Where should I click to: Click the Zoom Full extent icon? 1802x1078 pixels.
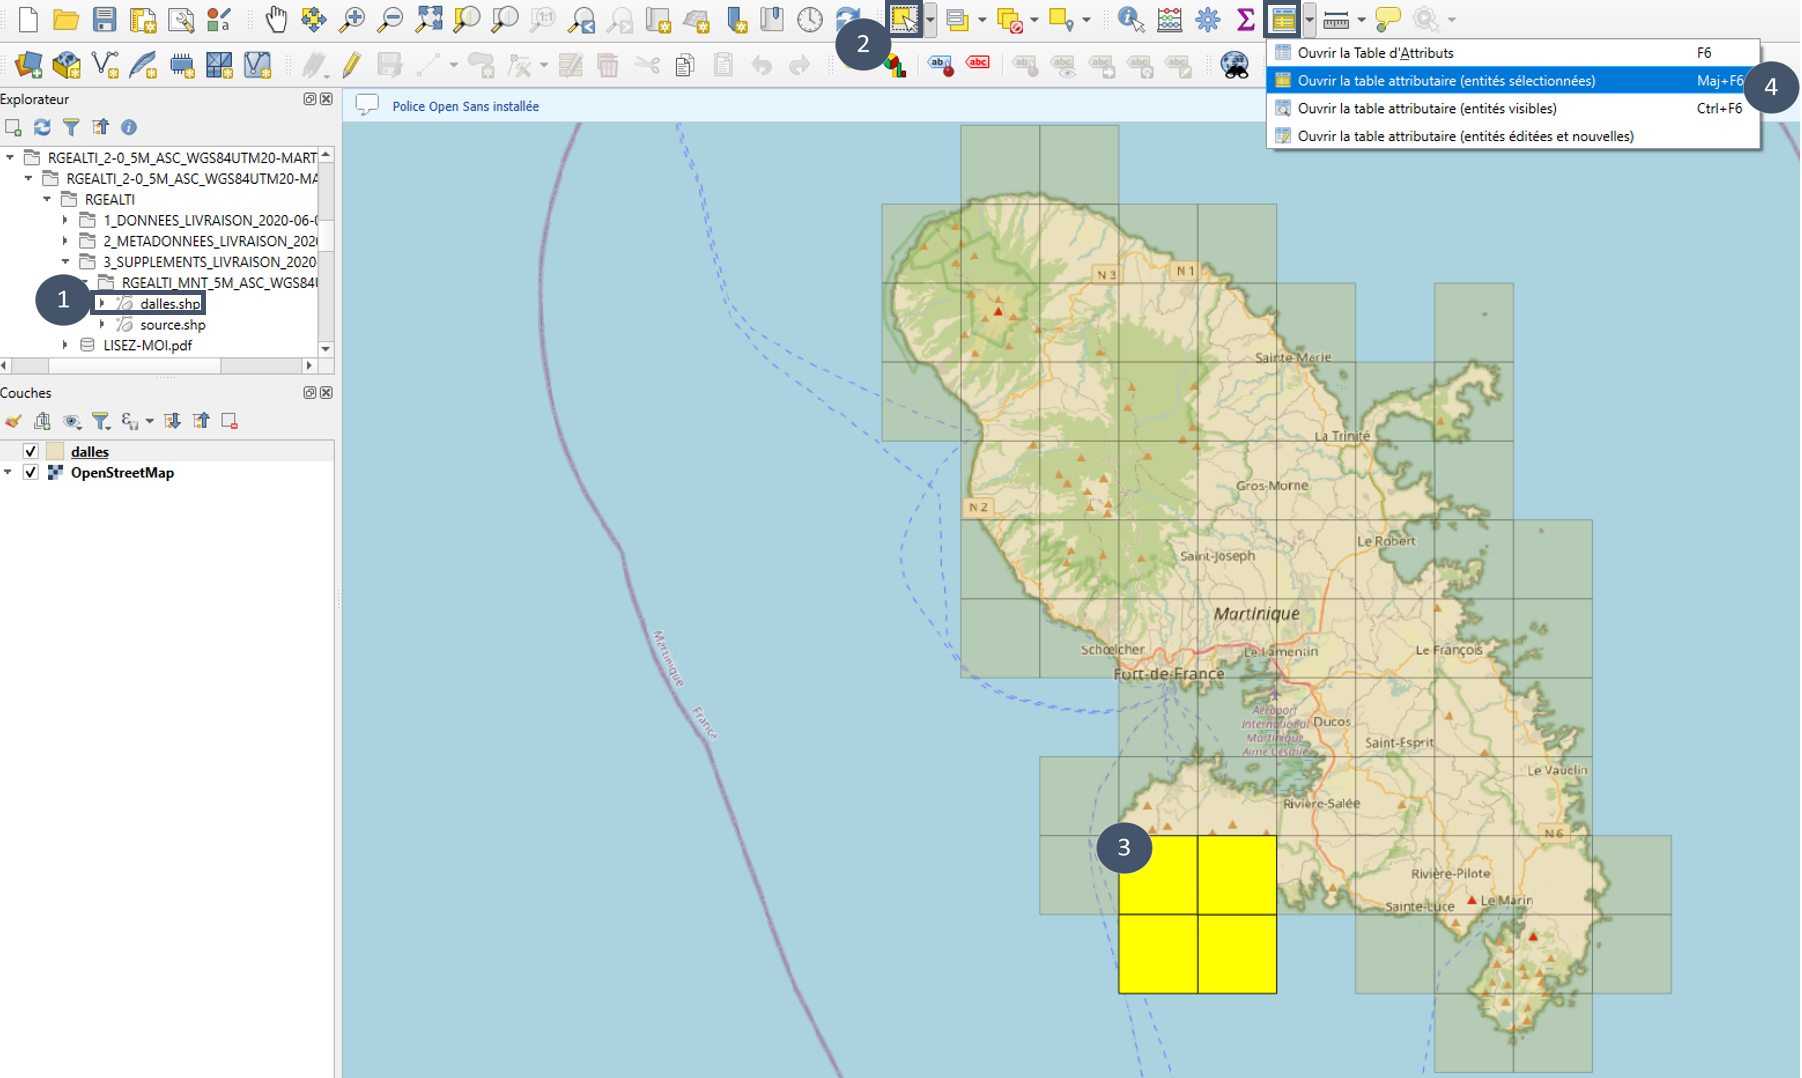tap(429, 19)
